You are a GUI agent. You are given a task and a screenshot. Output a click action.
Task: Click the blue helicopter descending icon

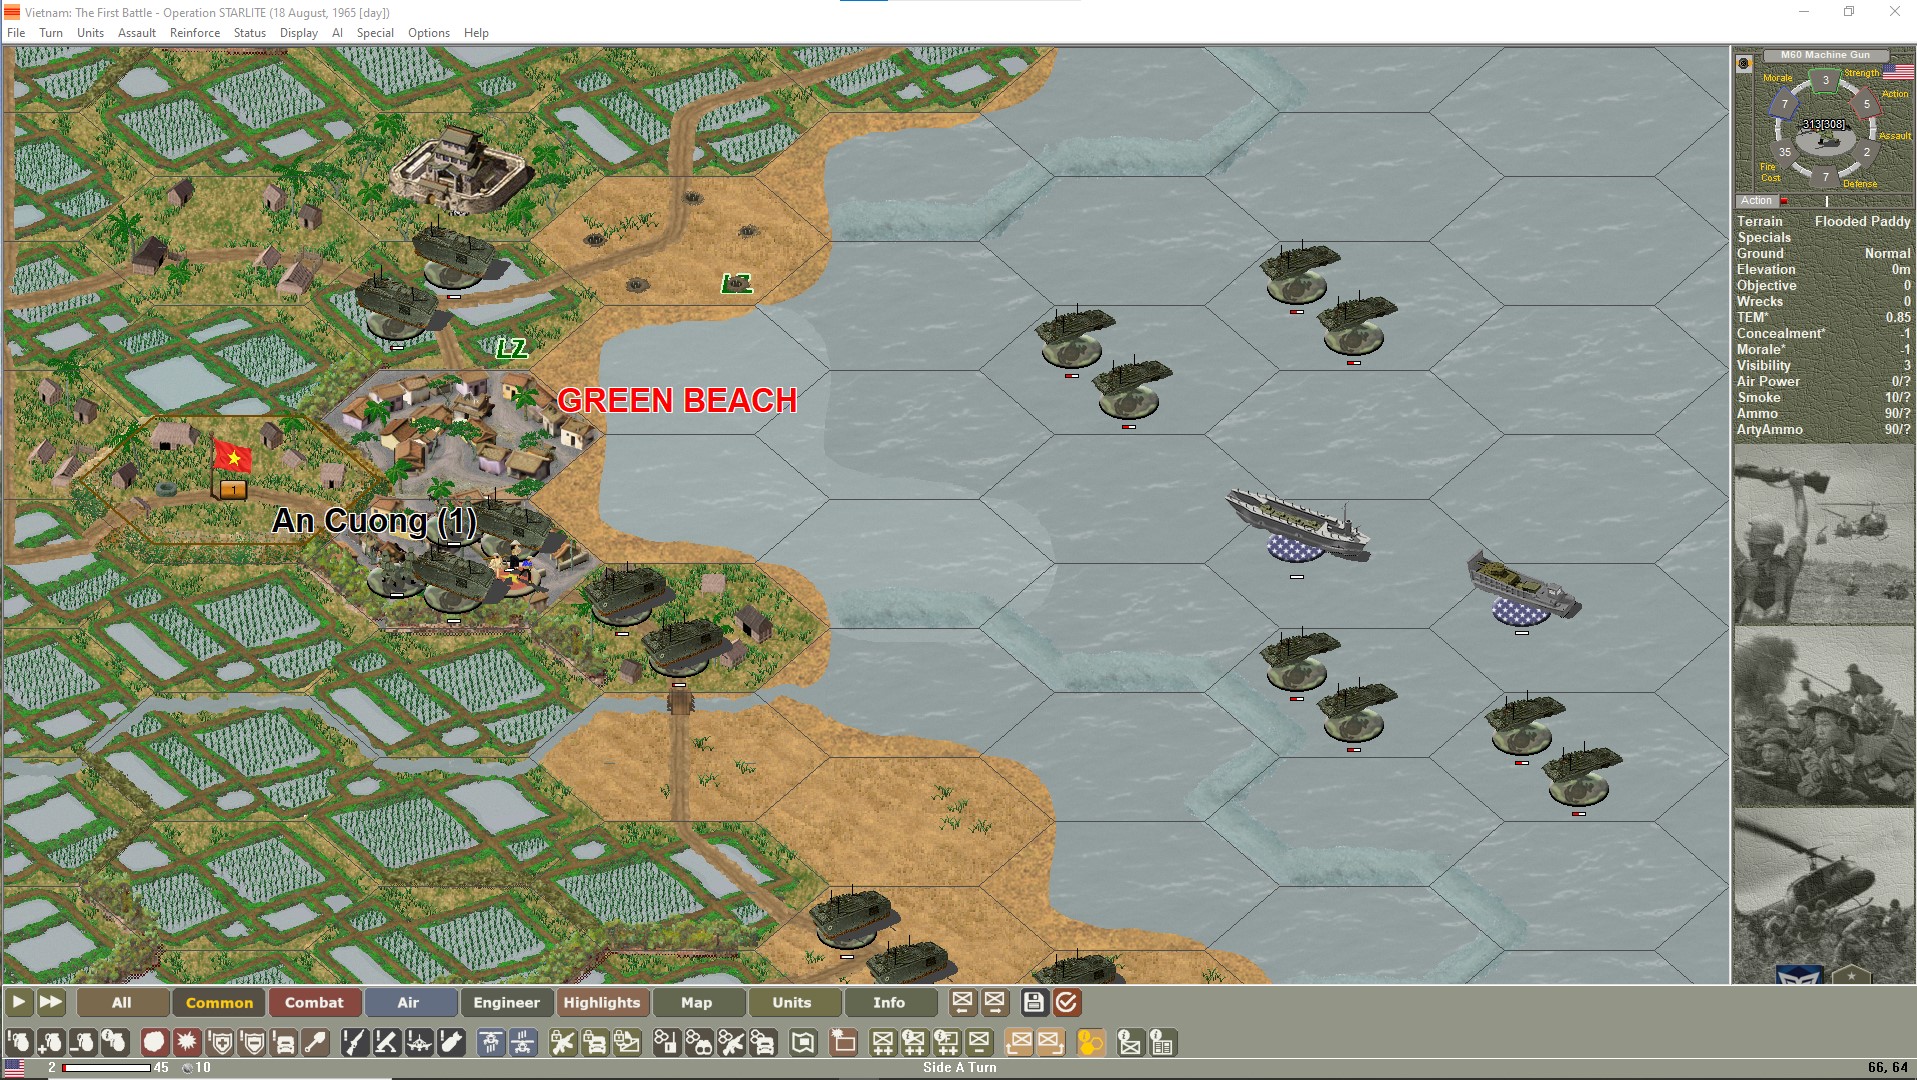[x=491, y=1043]
